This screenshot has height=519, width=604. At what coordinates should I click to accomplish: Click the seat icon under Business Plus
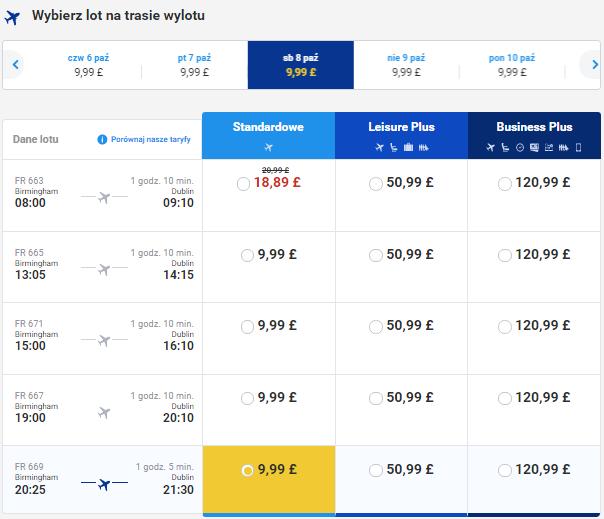tap(505, 147)
